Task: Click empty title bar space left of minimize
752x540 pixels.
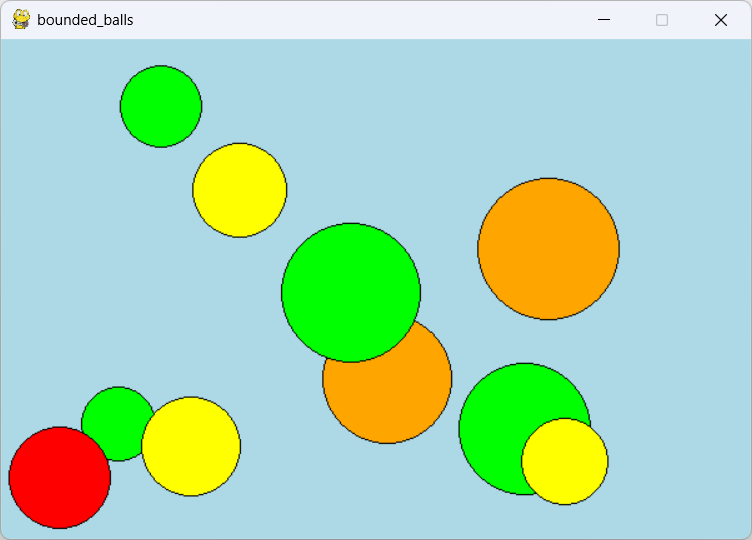Action: [400, 20]
